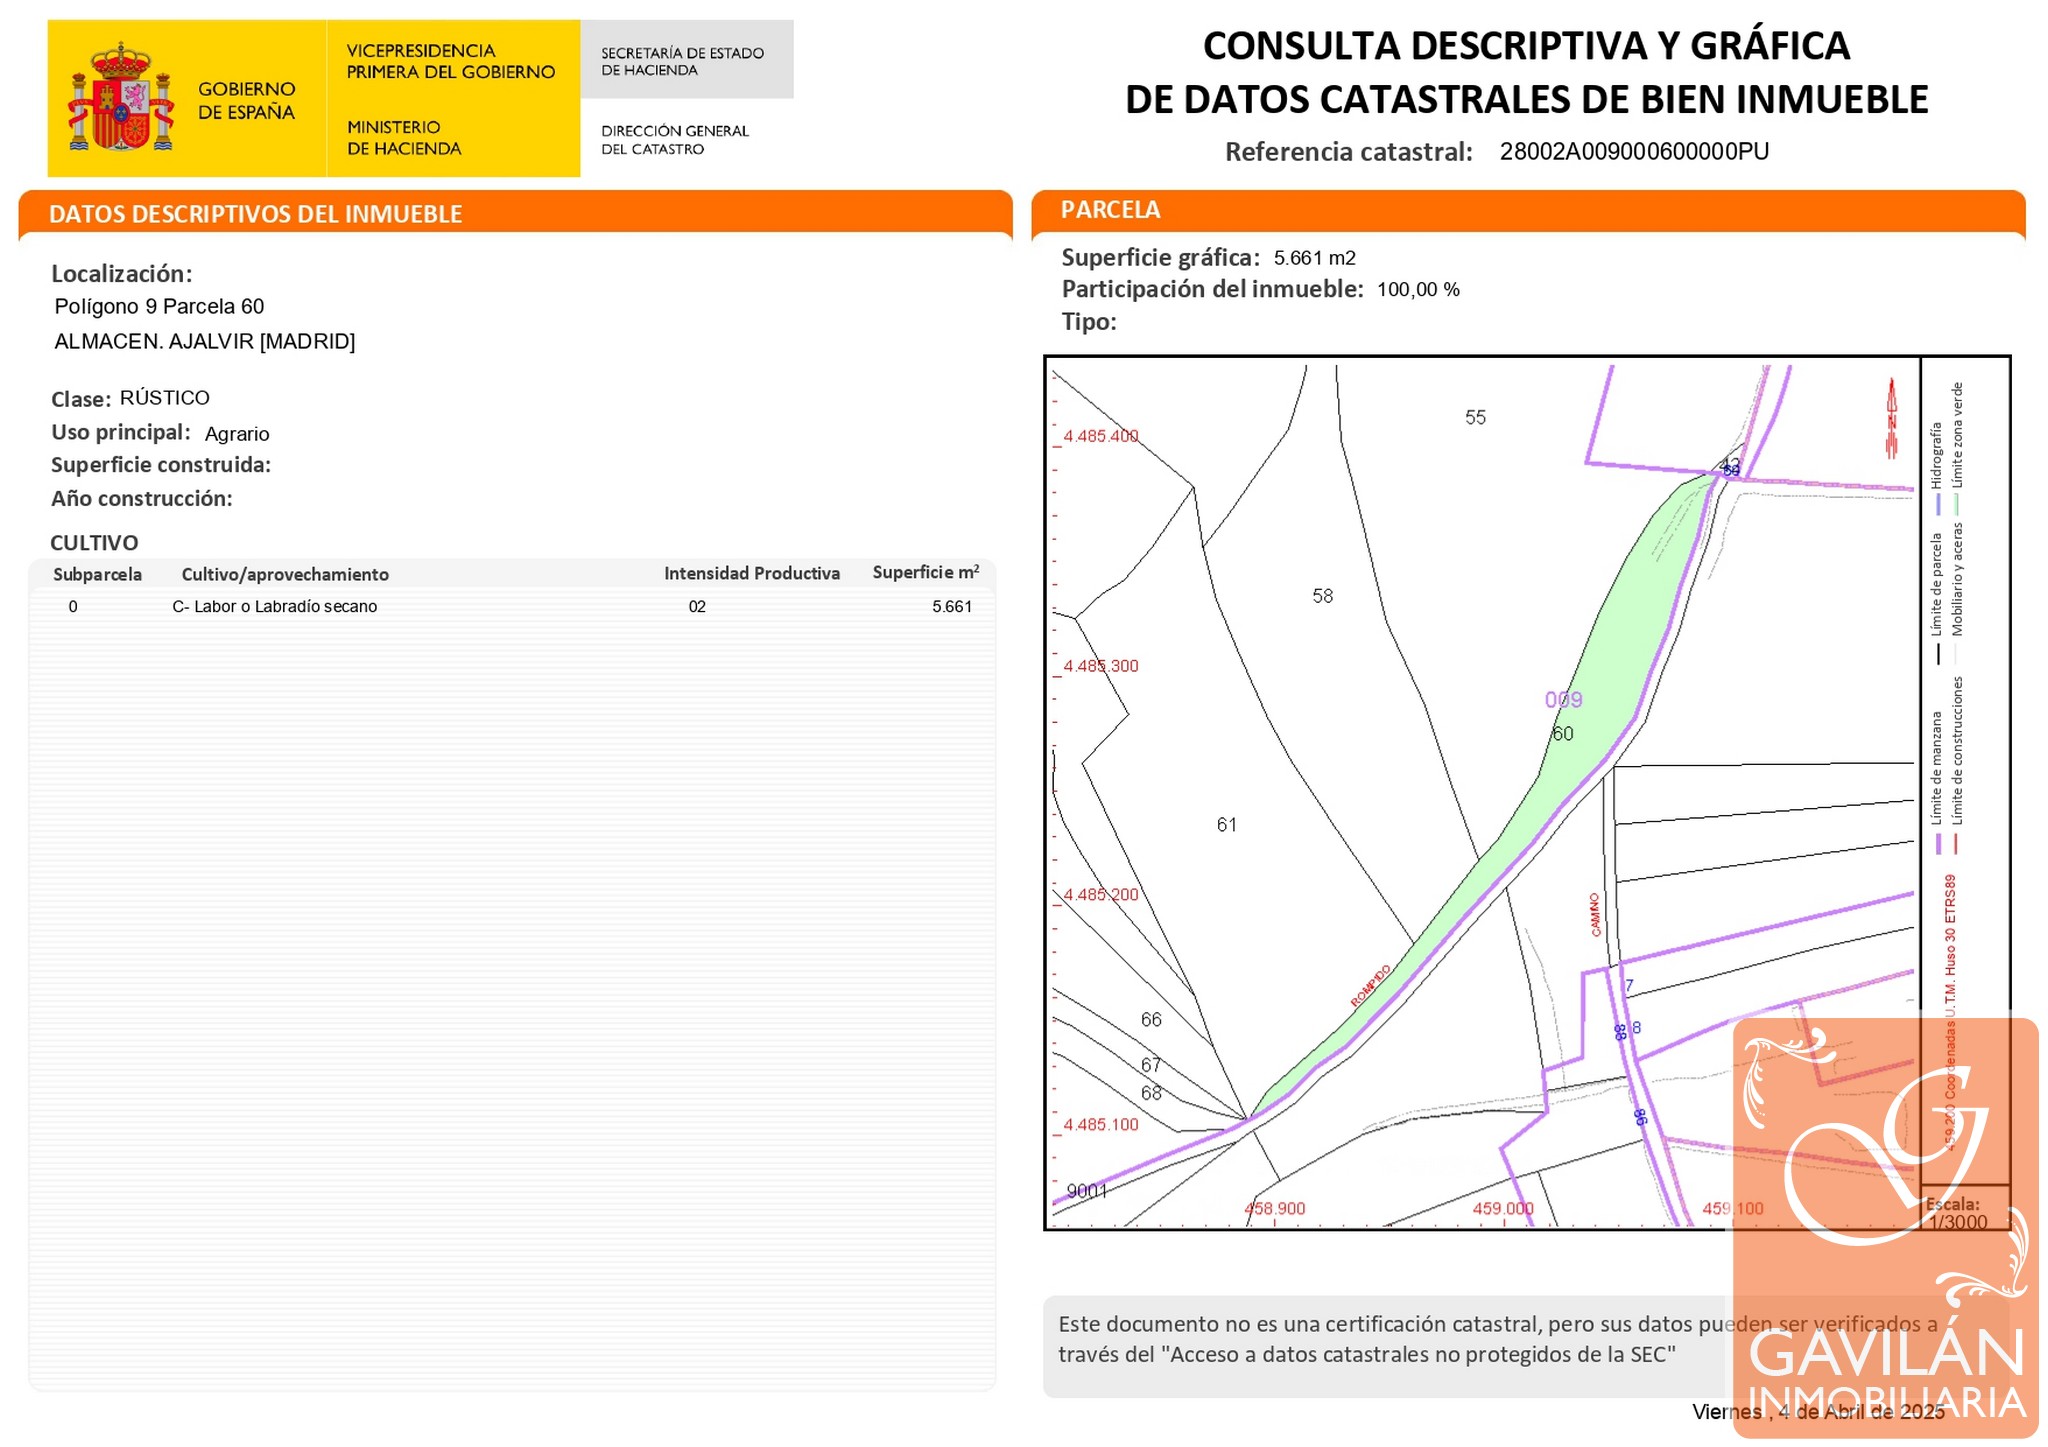Click the purple 009 polygon label

(1563, 700)
